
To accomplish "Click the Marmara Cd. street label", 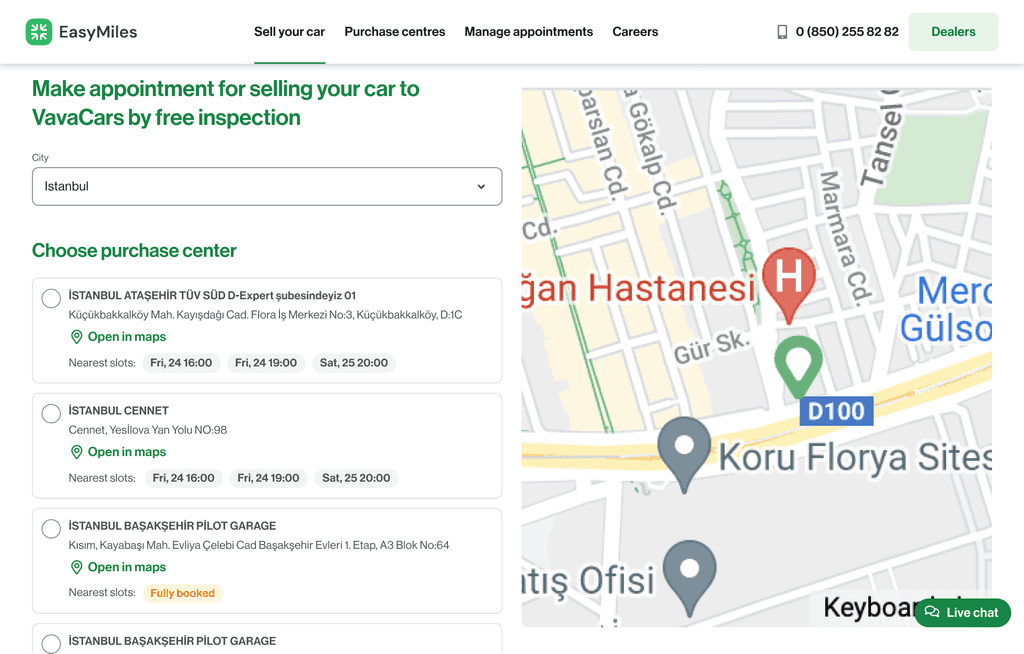I will [x=845, y=238].
